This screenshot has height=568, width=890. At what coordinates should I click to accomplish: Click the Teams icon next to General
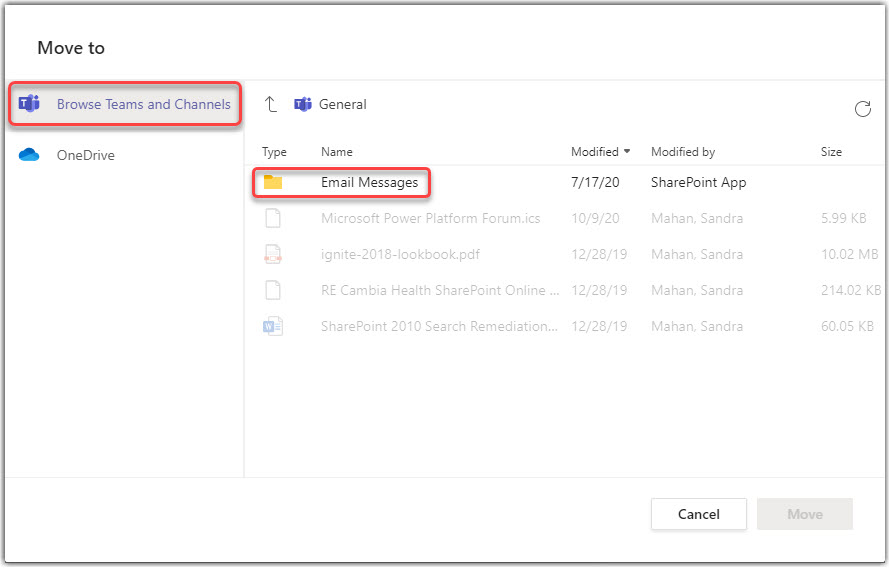pos(302,104)
